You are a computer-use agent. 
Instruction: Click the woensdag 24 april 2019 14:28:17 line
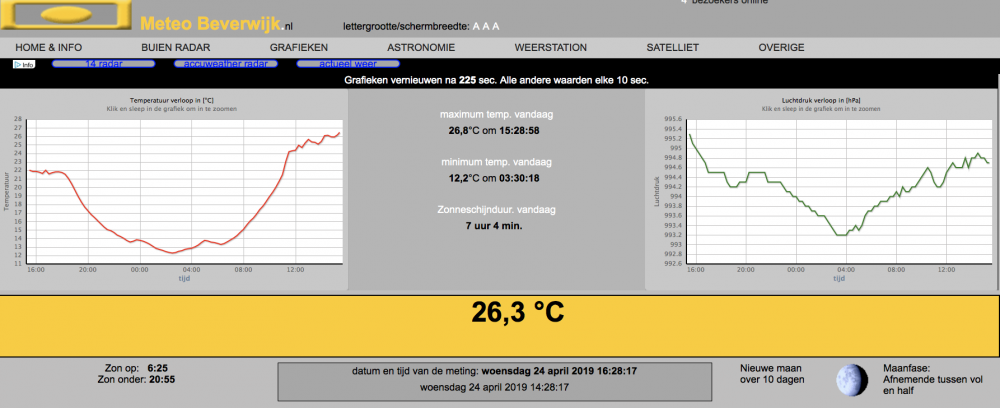(495, 387)
